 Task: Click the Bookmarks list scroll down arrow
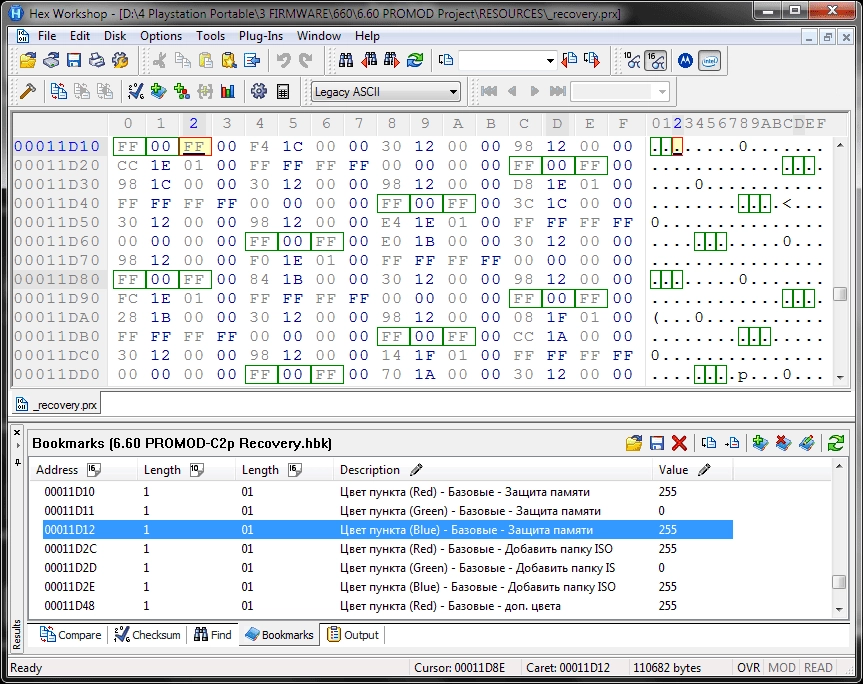[839, 609]
